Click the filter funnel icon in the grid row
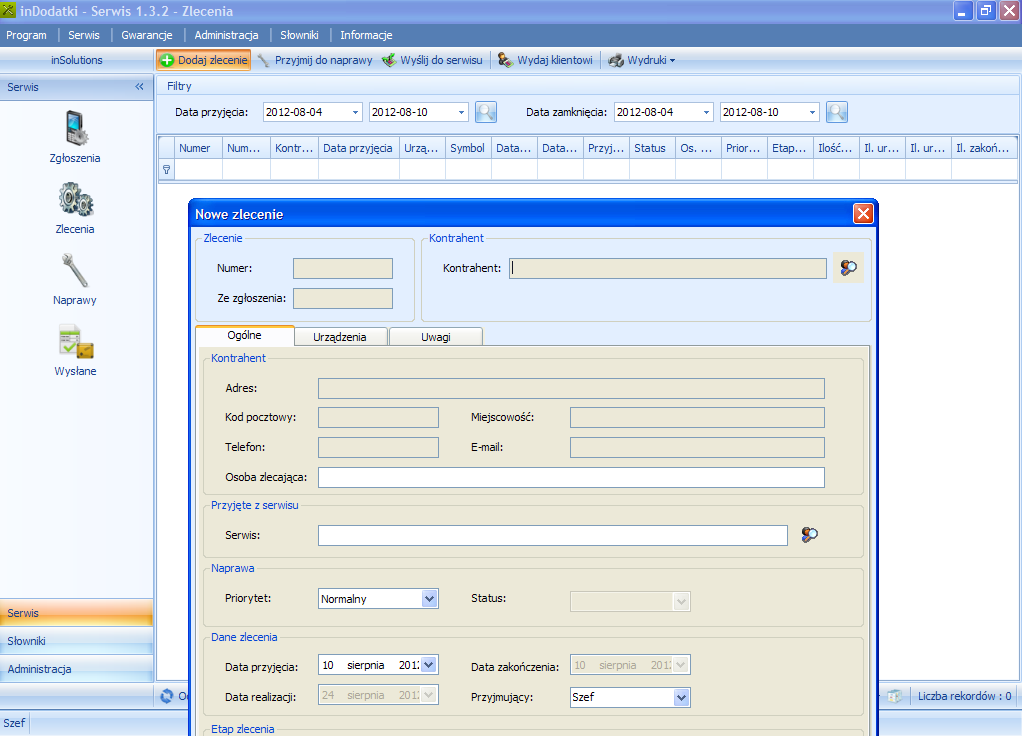Screen dimensions: 1022x736 click(x=167, y=169)
